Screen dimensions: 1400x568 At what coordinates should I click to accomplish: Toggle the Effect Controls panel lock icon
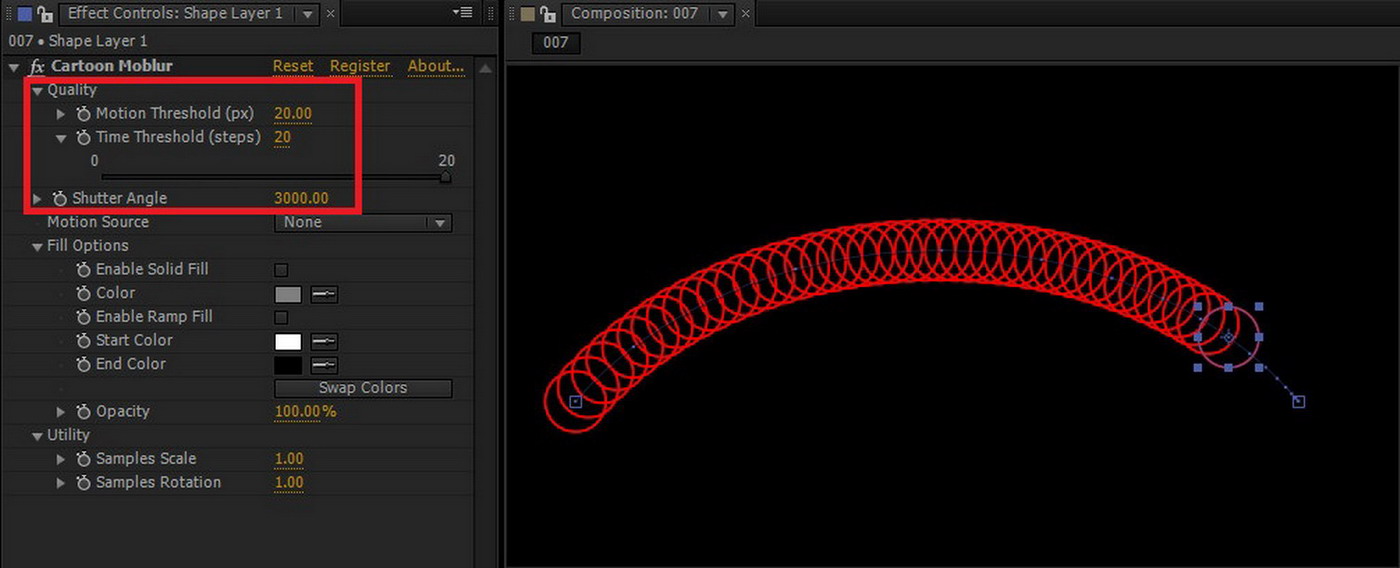pos(44,14)
